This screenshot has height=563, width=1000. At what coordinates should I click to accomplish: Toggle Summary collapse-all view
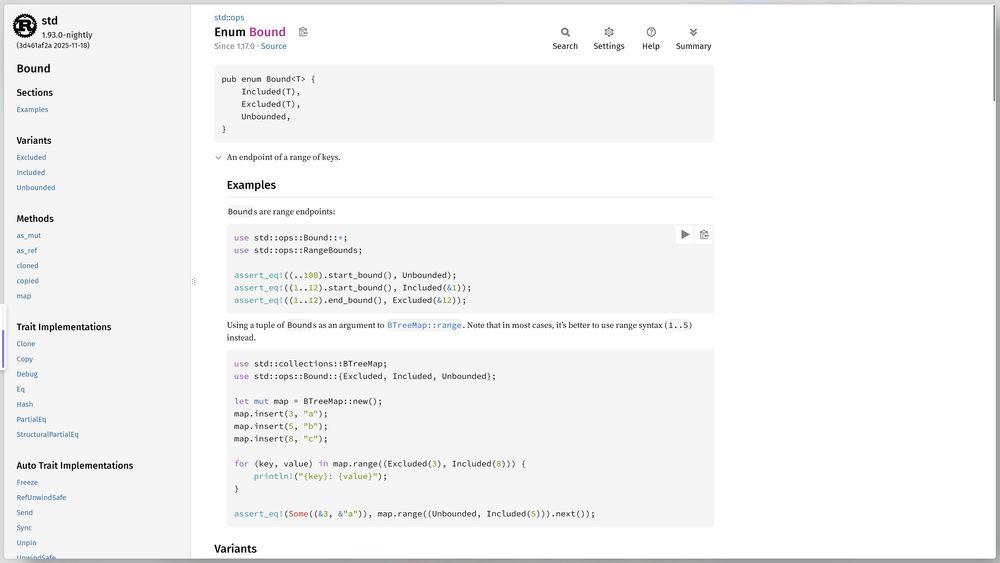tap(693, 39)
